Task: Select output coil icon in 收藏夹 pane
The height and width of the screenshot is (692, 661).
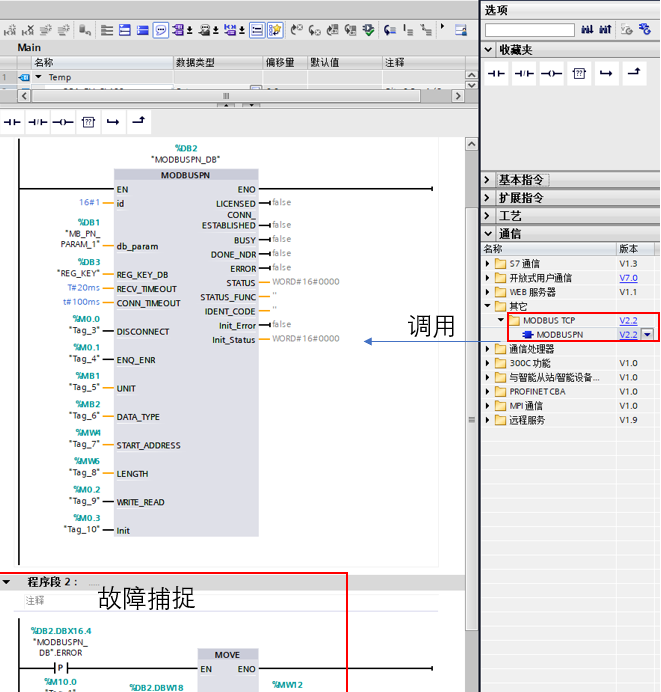Action: pos(552,74)
